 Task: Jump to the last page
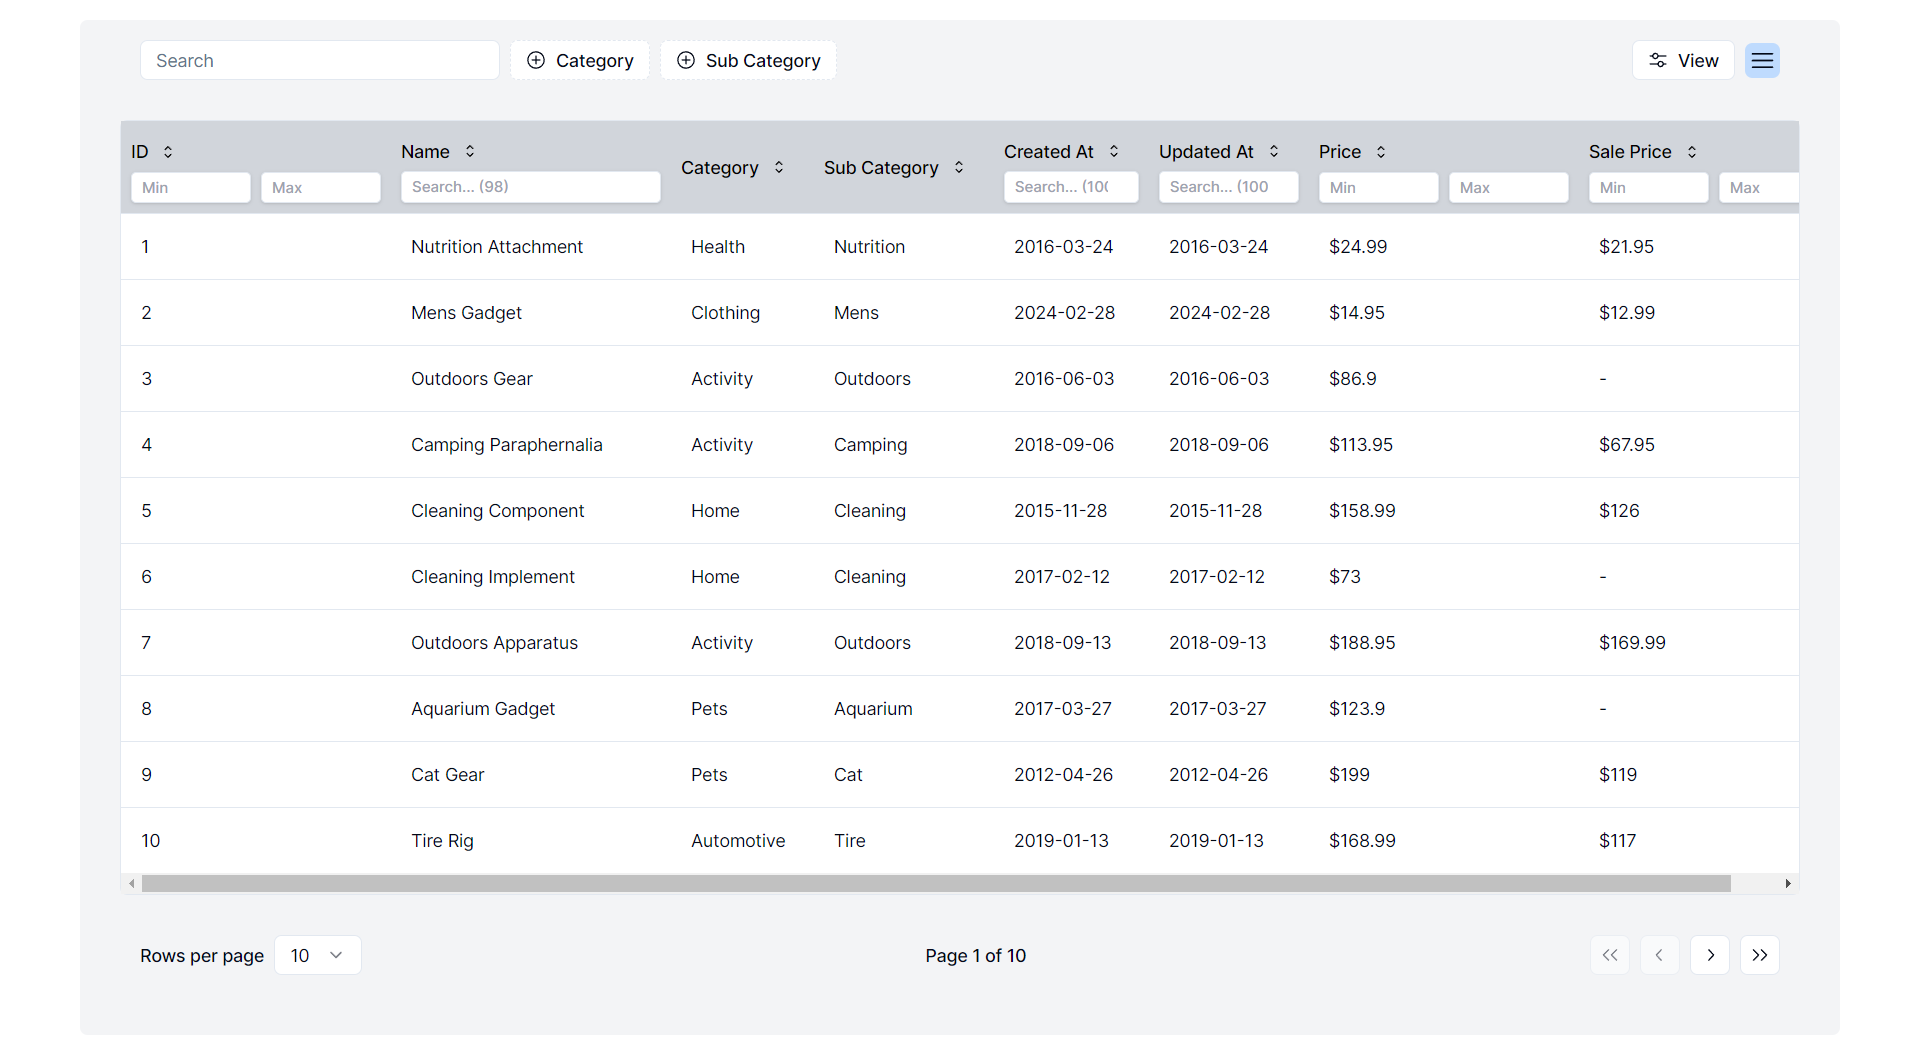pyautogui.click(x=1760, y=955)
